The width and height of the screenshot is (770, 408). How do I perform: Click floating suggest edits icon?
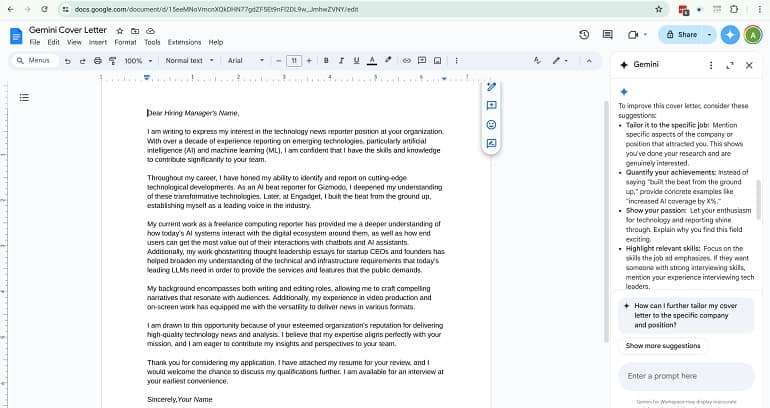pyautogui.click(x=491, y=143)
